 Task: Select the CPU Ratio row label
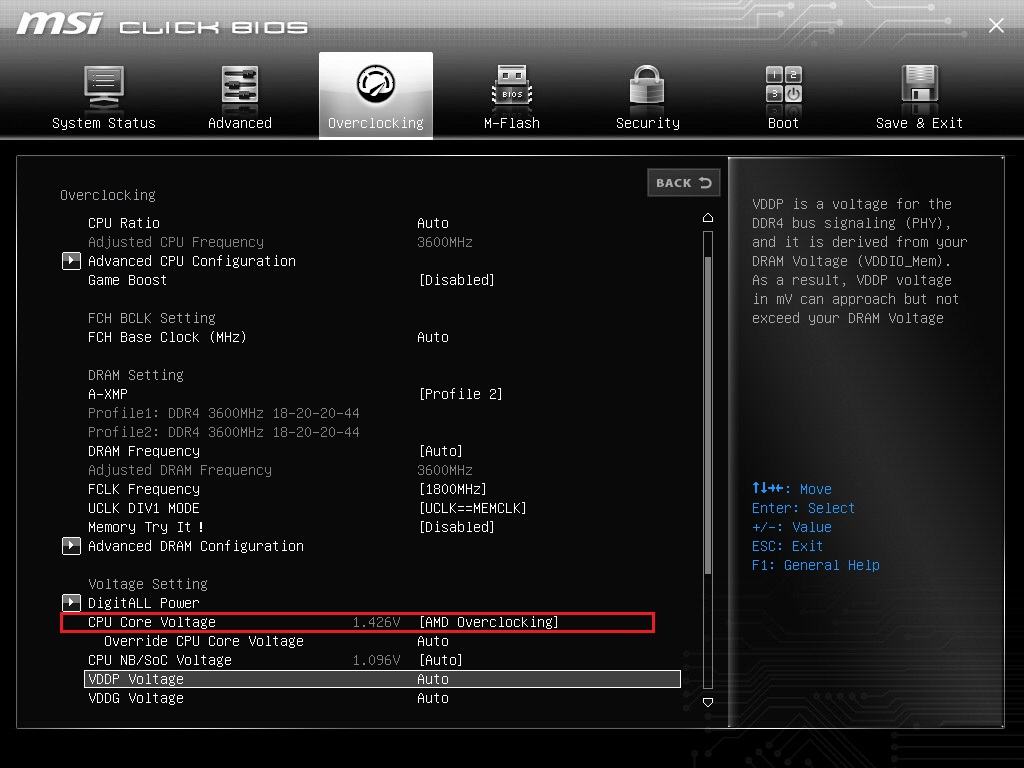click(x=123, y=223)
